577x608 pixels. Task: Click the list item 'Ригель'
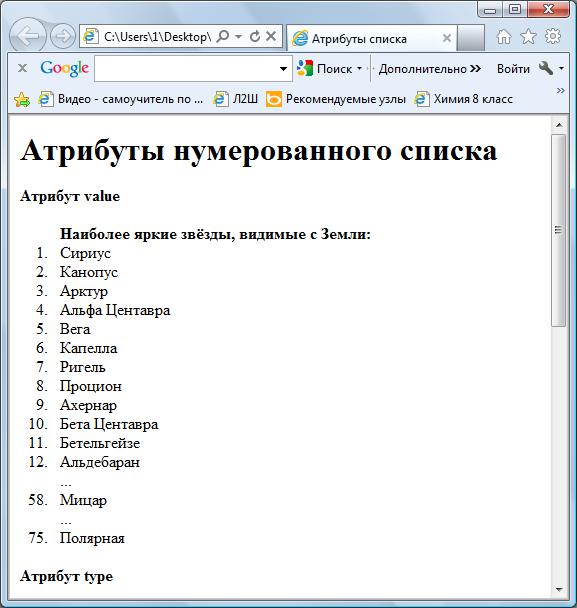[x=83, y=367]
